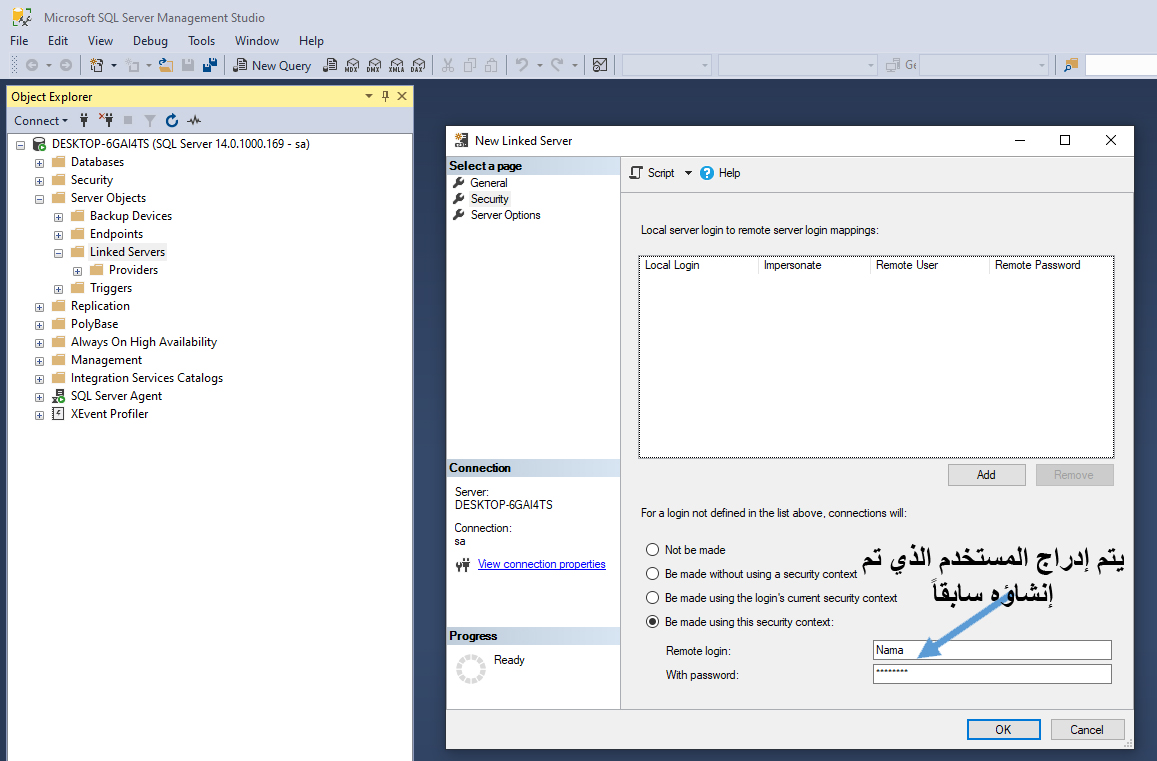Click the Redo arrow icon
The width and height of the screenshot is (1157, 761).
point(558,66)
